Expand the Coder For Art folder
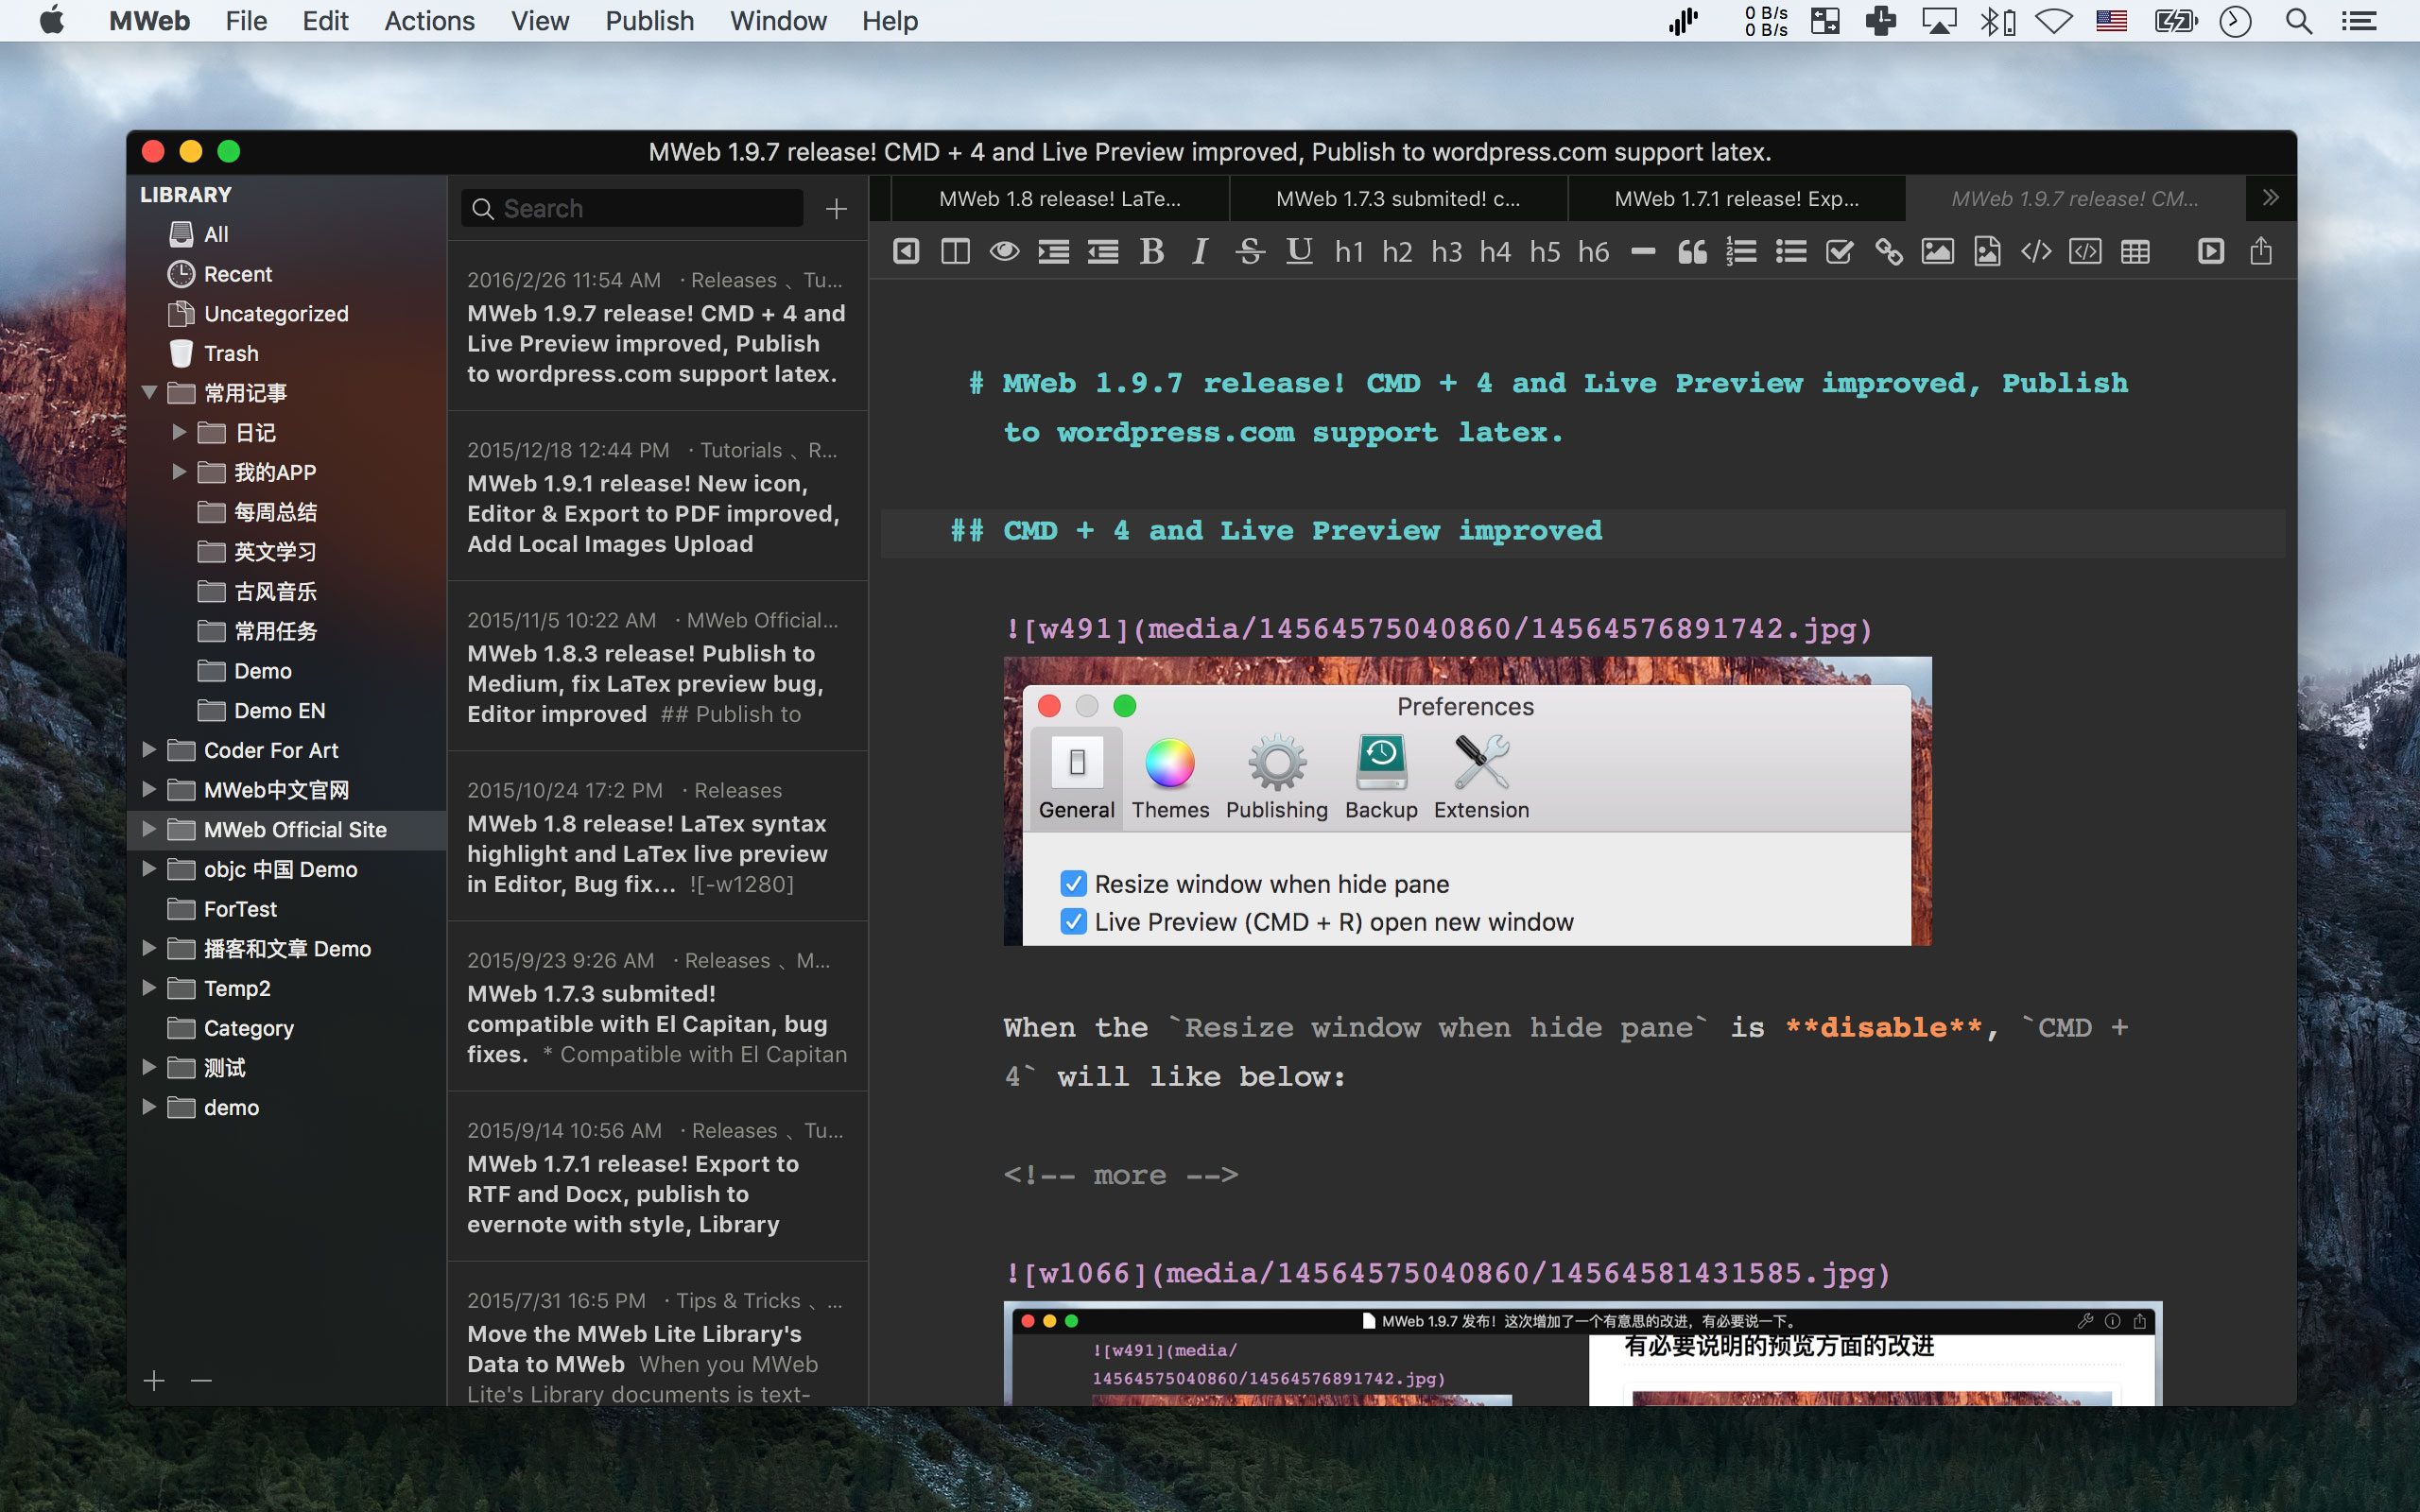Viewport: 2420px width, 1512px height. pos(149,749)
